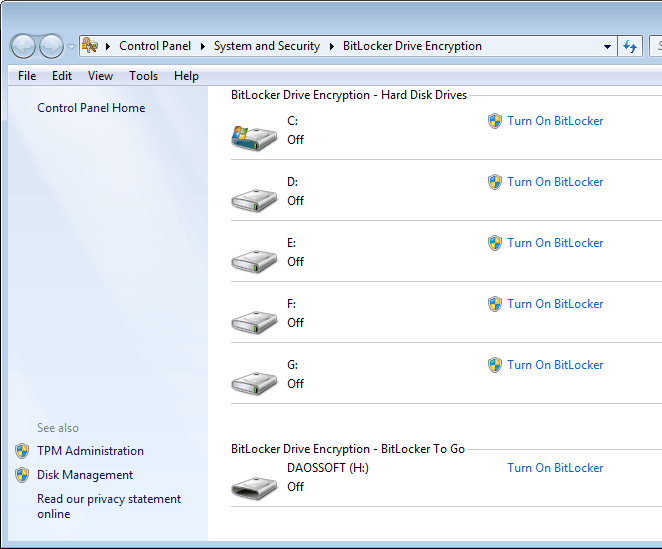Open the View menu

point(100,76)
